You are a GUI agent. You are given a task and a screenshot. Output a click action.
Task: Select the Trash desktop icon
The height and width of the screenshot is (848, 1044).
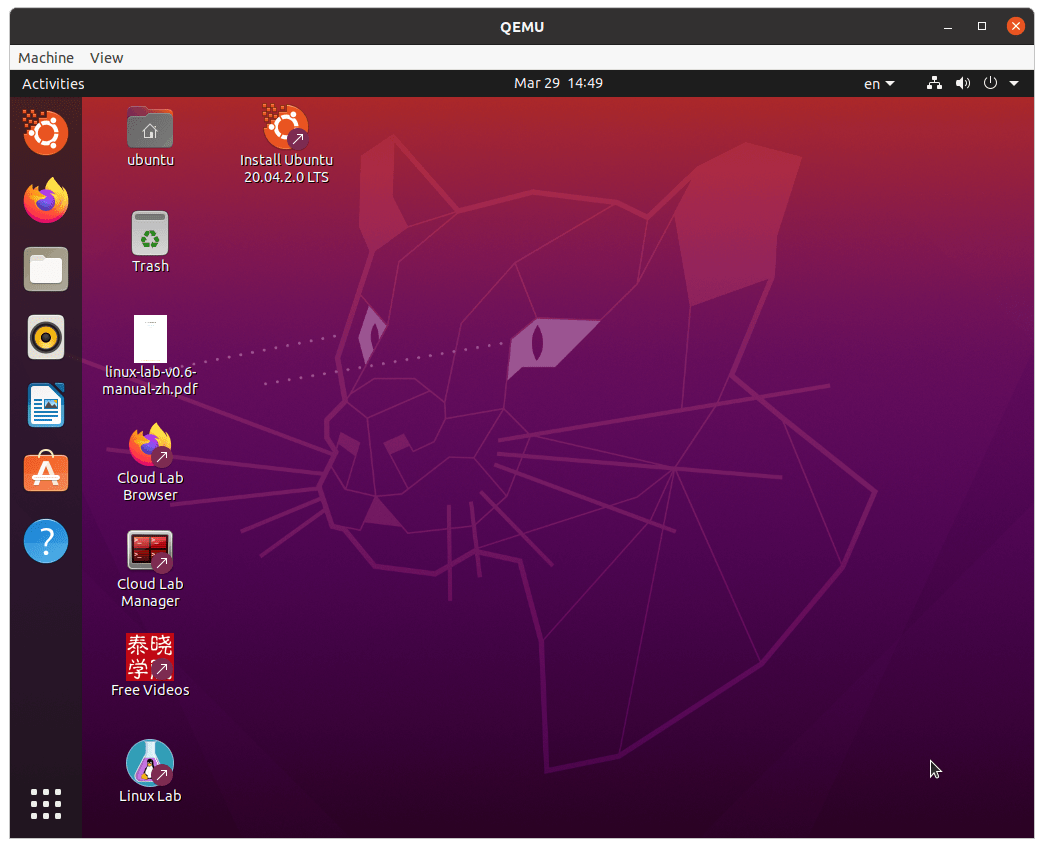coord(150,242)
